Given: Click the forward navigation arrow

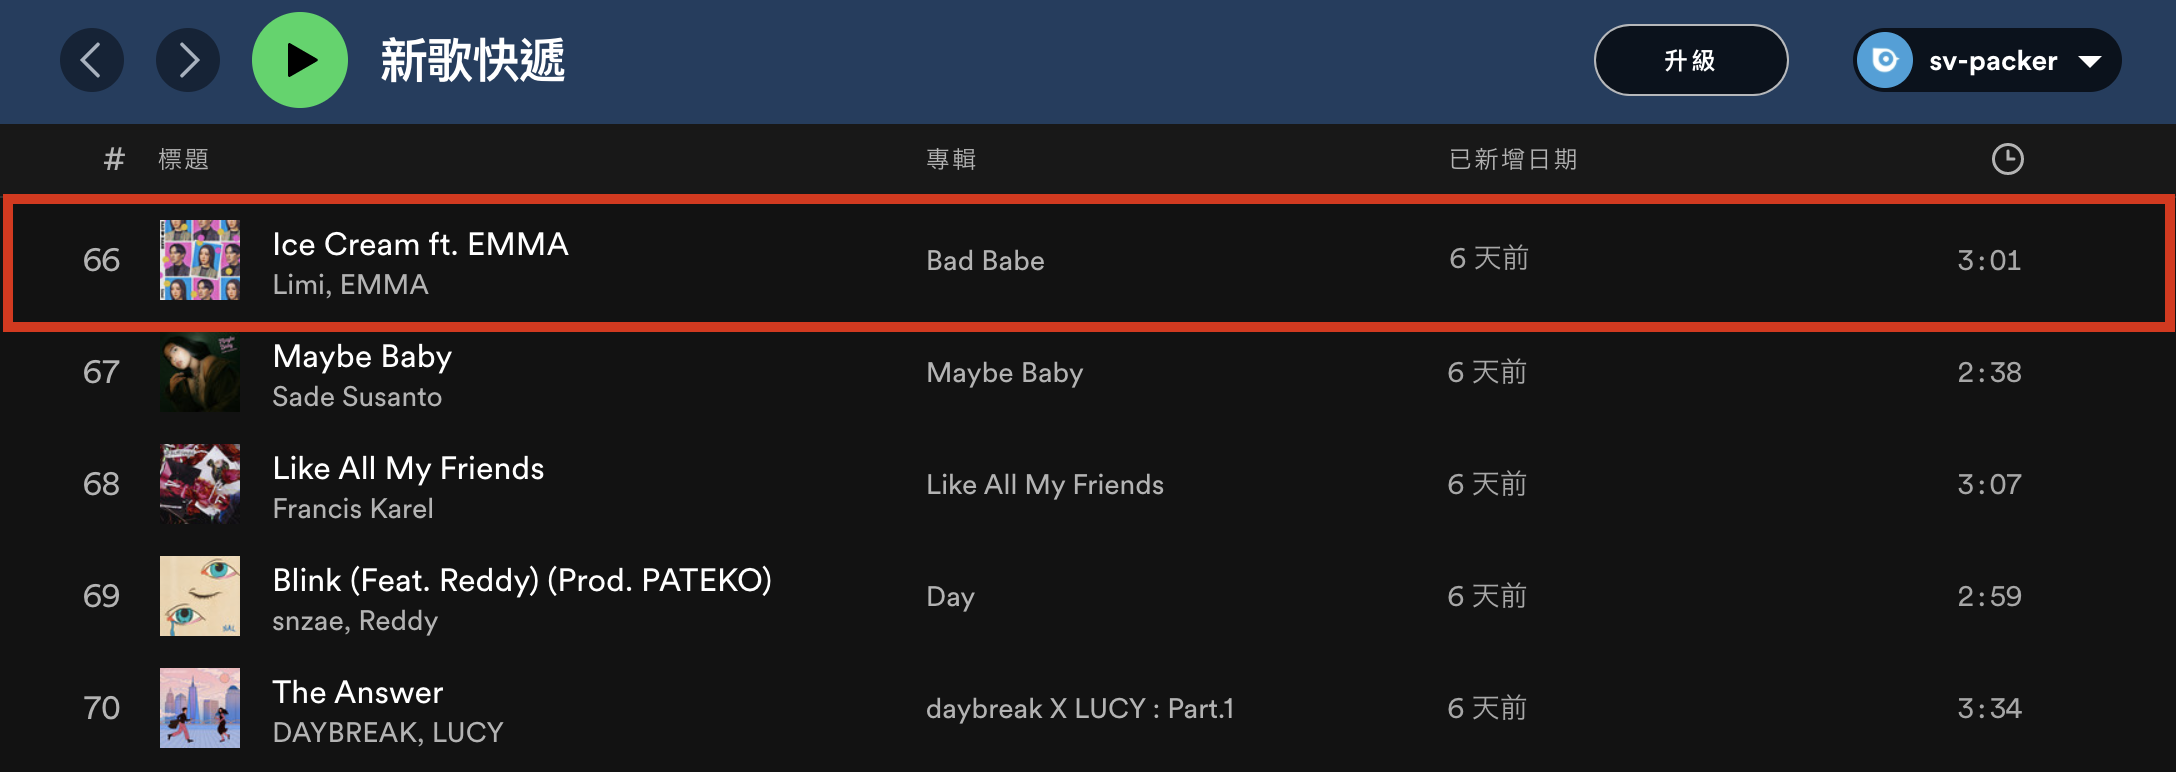Looking at the screenshot, I should pyautogui.click(x=188, y=61).
